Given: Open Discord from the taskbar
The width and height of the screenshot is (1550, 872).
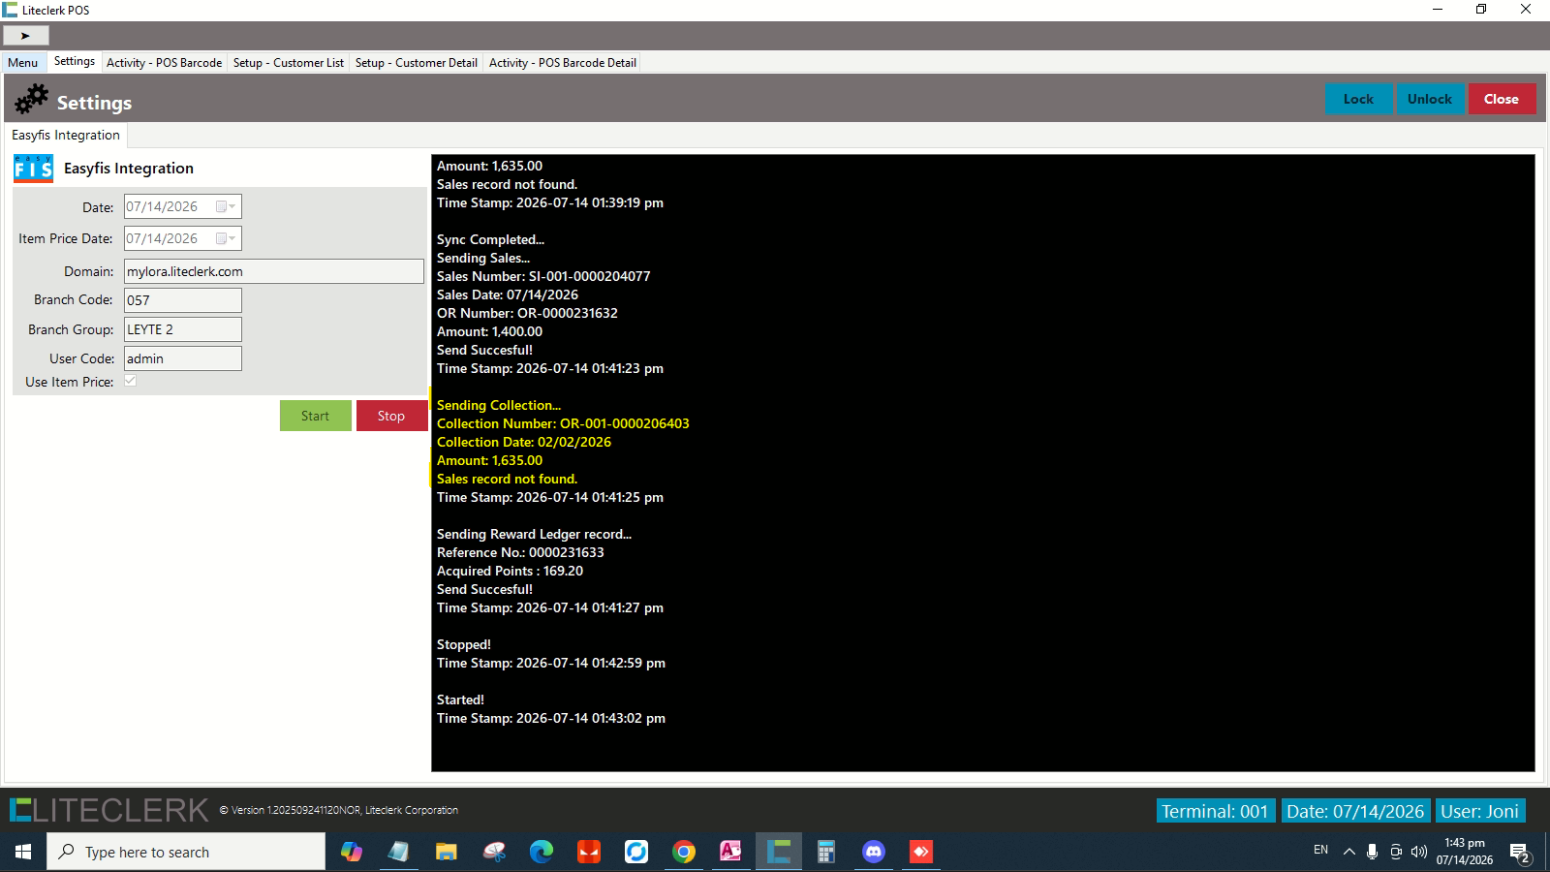Looking at the screenshot, I should coord(874,852).
